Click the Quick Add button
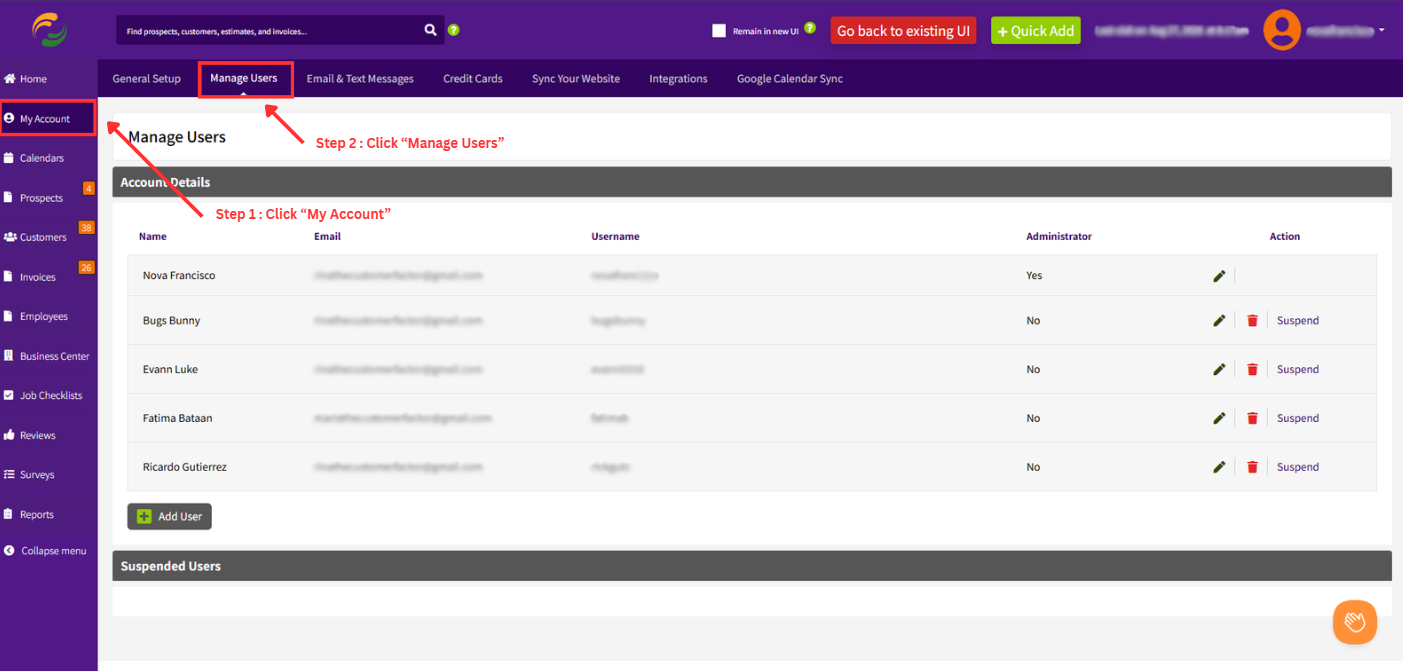 tap(1036, 31)
